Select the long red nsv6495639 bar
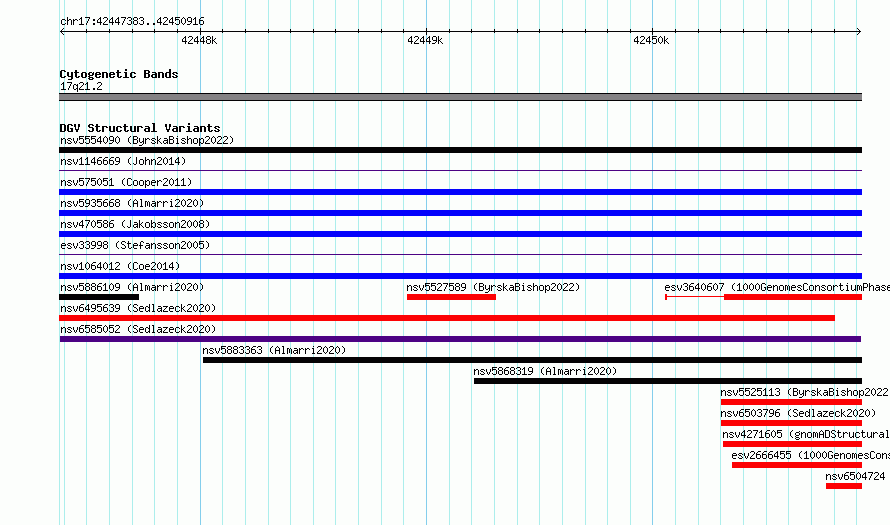890x525 pixels. pyautogui.click(x=447, y=318)
